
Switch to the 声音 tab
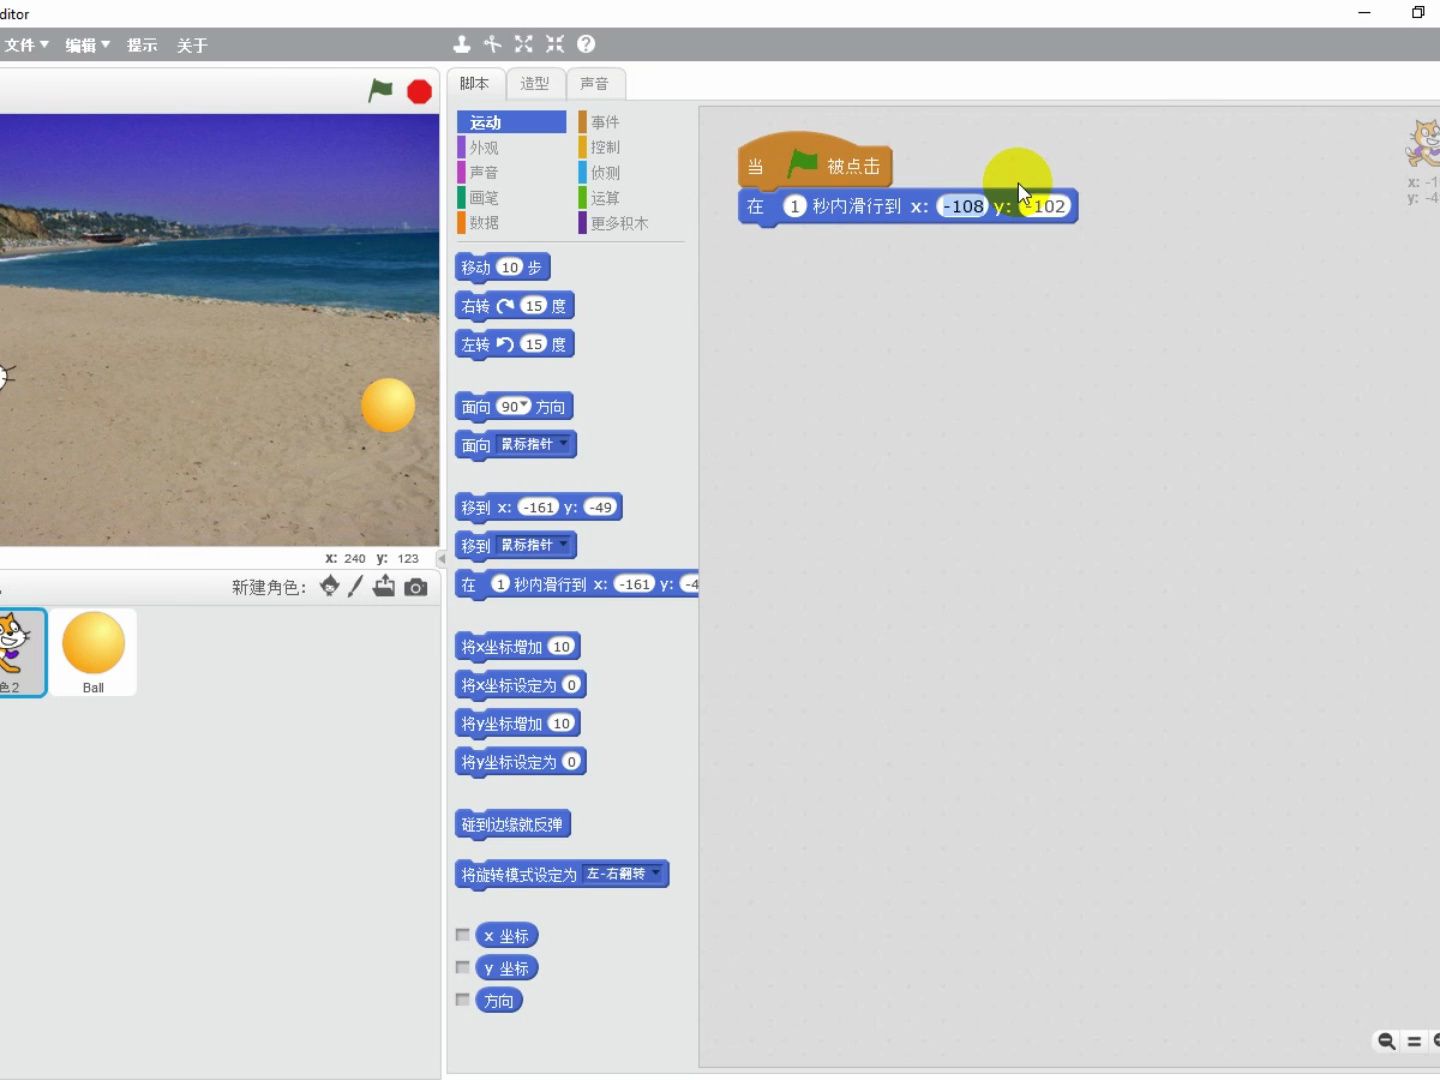tap(595, 84)
